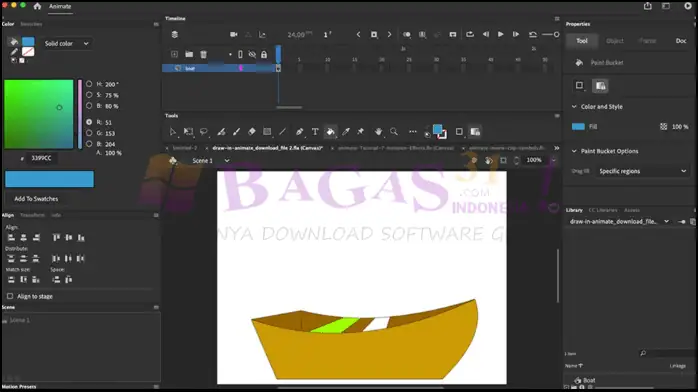
Task: Click the hex color input field 3399CC
Action: (41, 158)
